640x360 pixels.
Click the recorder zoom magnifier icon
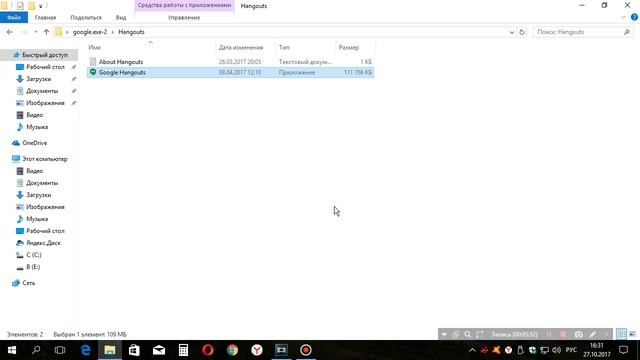click(467, 334)
